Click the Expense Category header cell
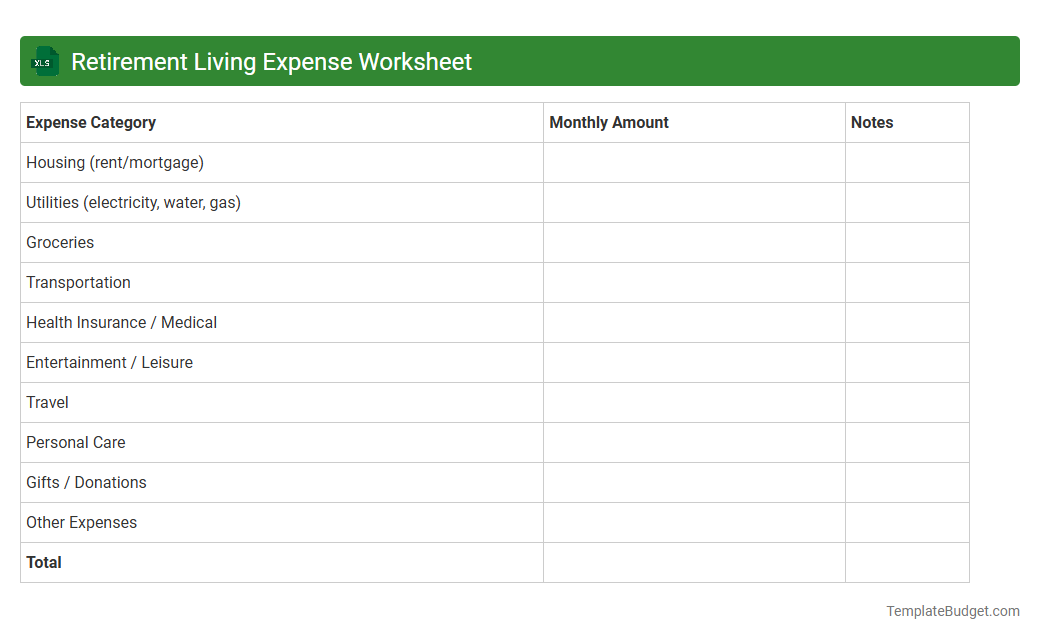The image size is (1040, 640). point(90,122)
